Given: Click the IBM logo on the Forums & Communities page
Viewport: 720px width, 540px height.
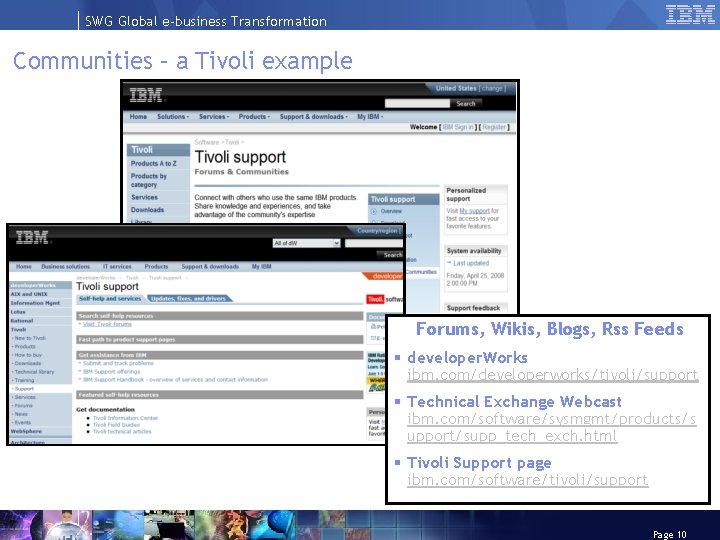Looking at the screenshot, I should tap(146, 95).
